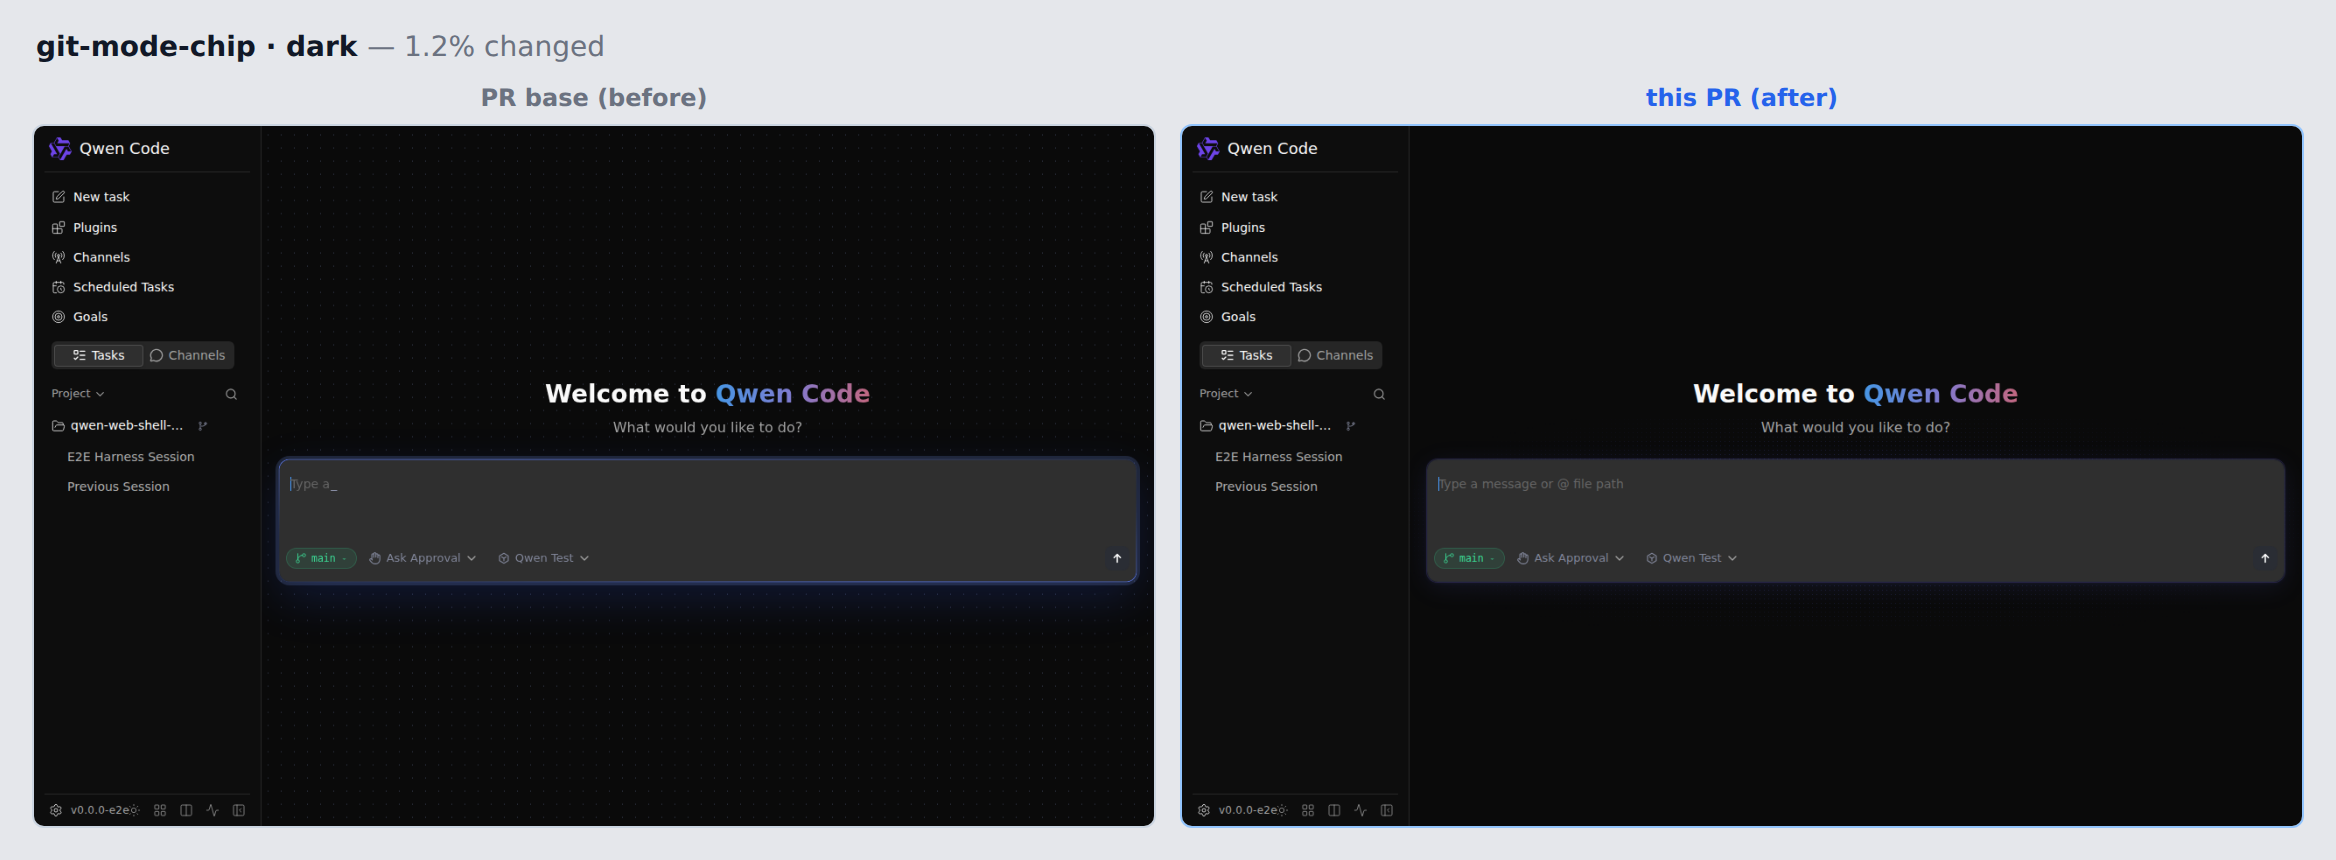This screenshot has width=2336, height=860.
Task: Open Goals in the after panel
Action: coord(1228,317)
